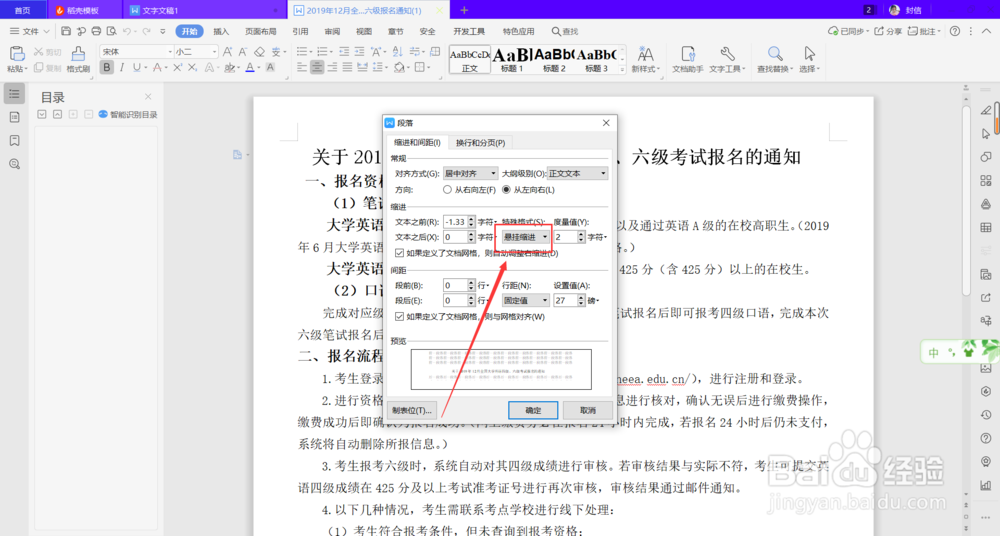
Task: Click the 取消 button in dialog
Action: (587, 410)
